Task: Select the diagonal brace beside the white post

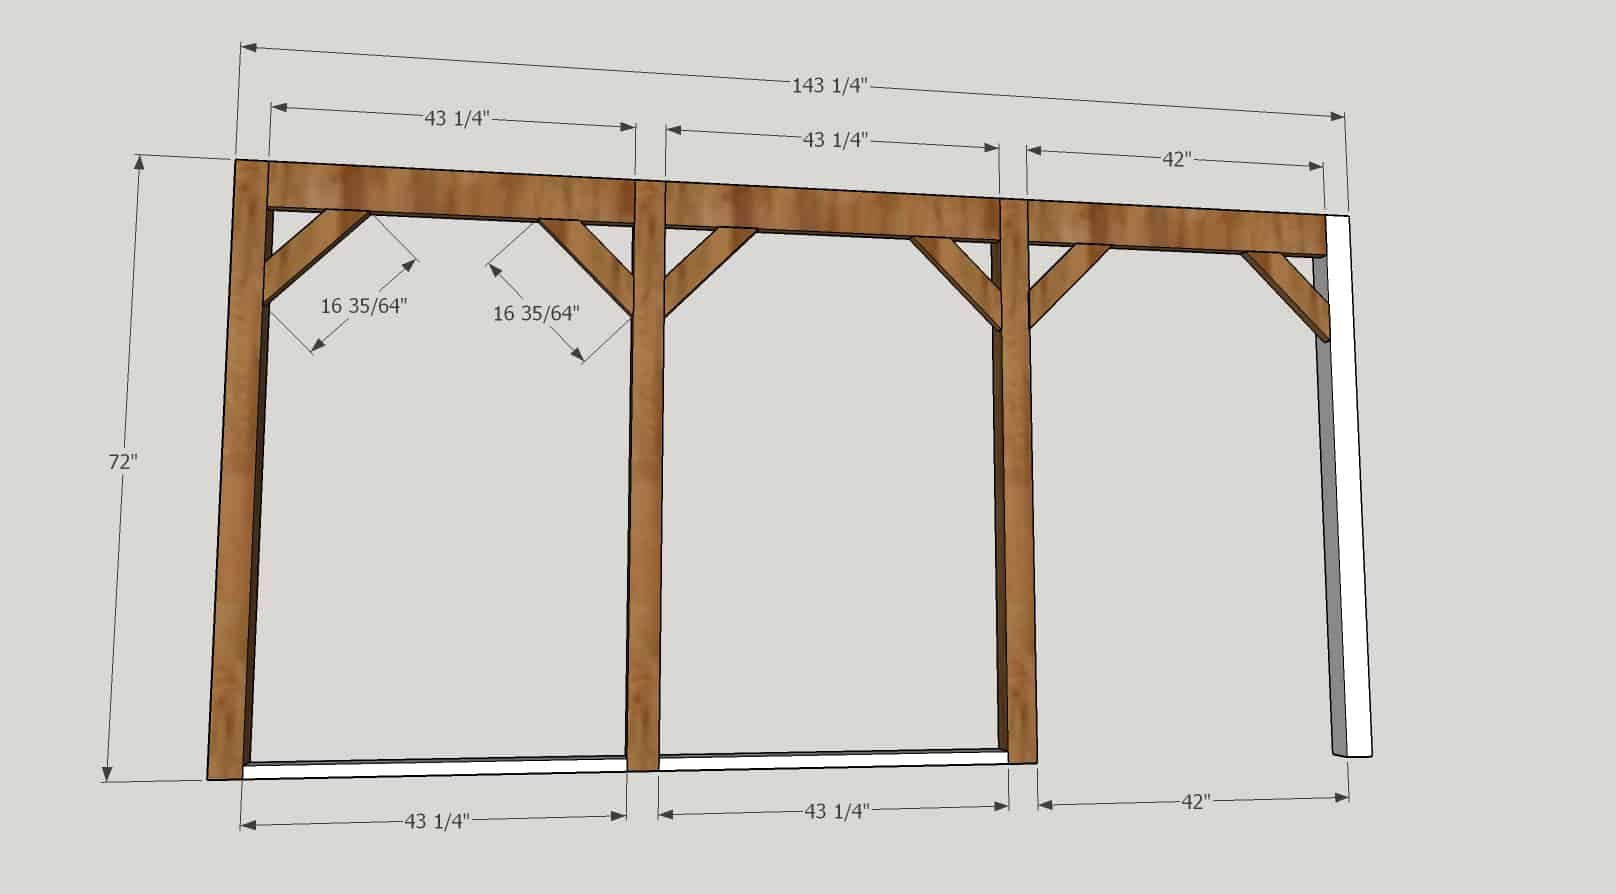Action: point(1286,296)
